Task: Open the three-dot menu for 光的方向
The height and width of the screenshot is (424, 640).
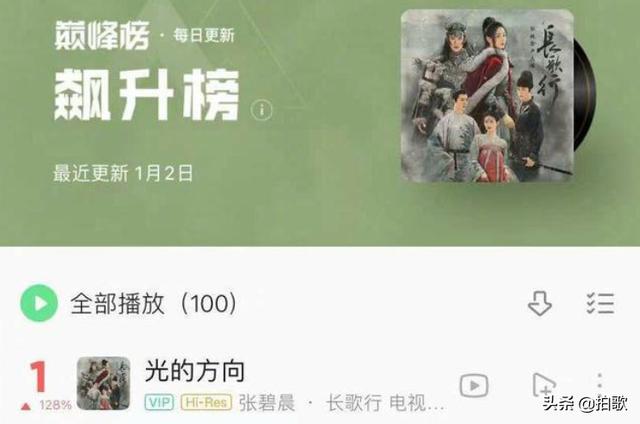Action: click(x=599, y=381)
